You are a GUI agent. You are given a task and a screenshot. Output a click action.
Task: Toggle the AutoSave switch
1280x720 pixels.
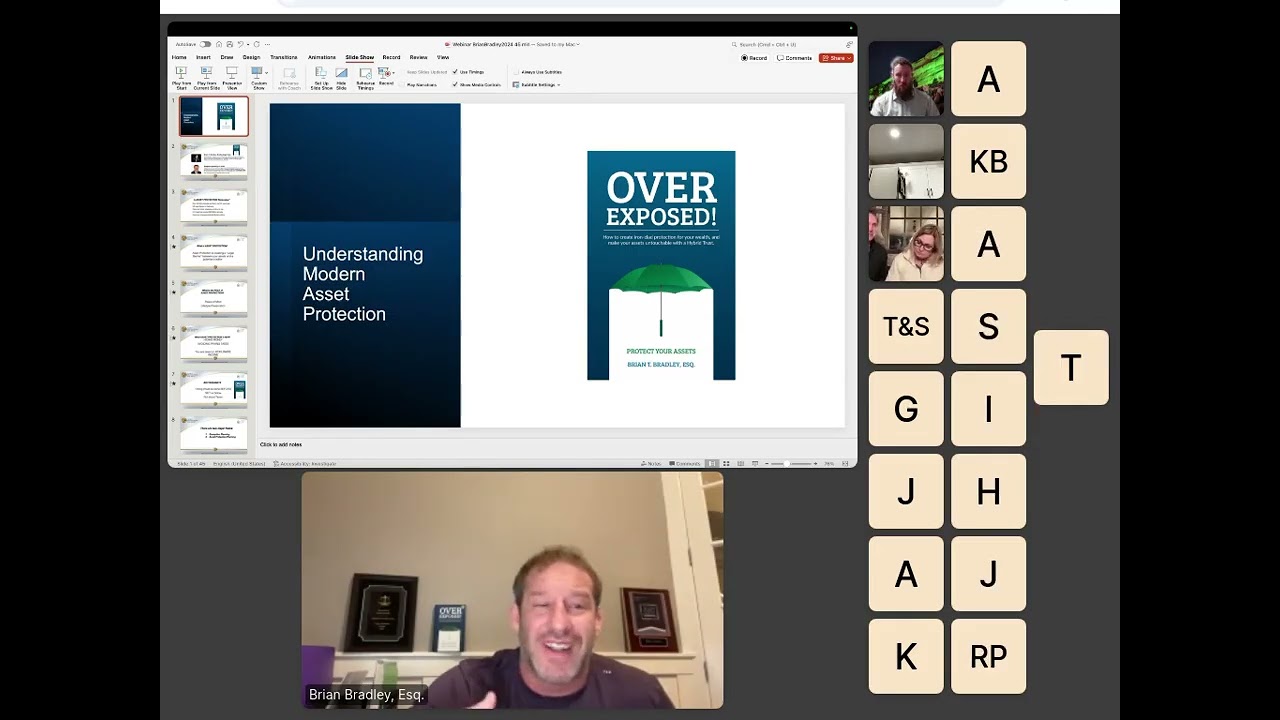point(205,44)
